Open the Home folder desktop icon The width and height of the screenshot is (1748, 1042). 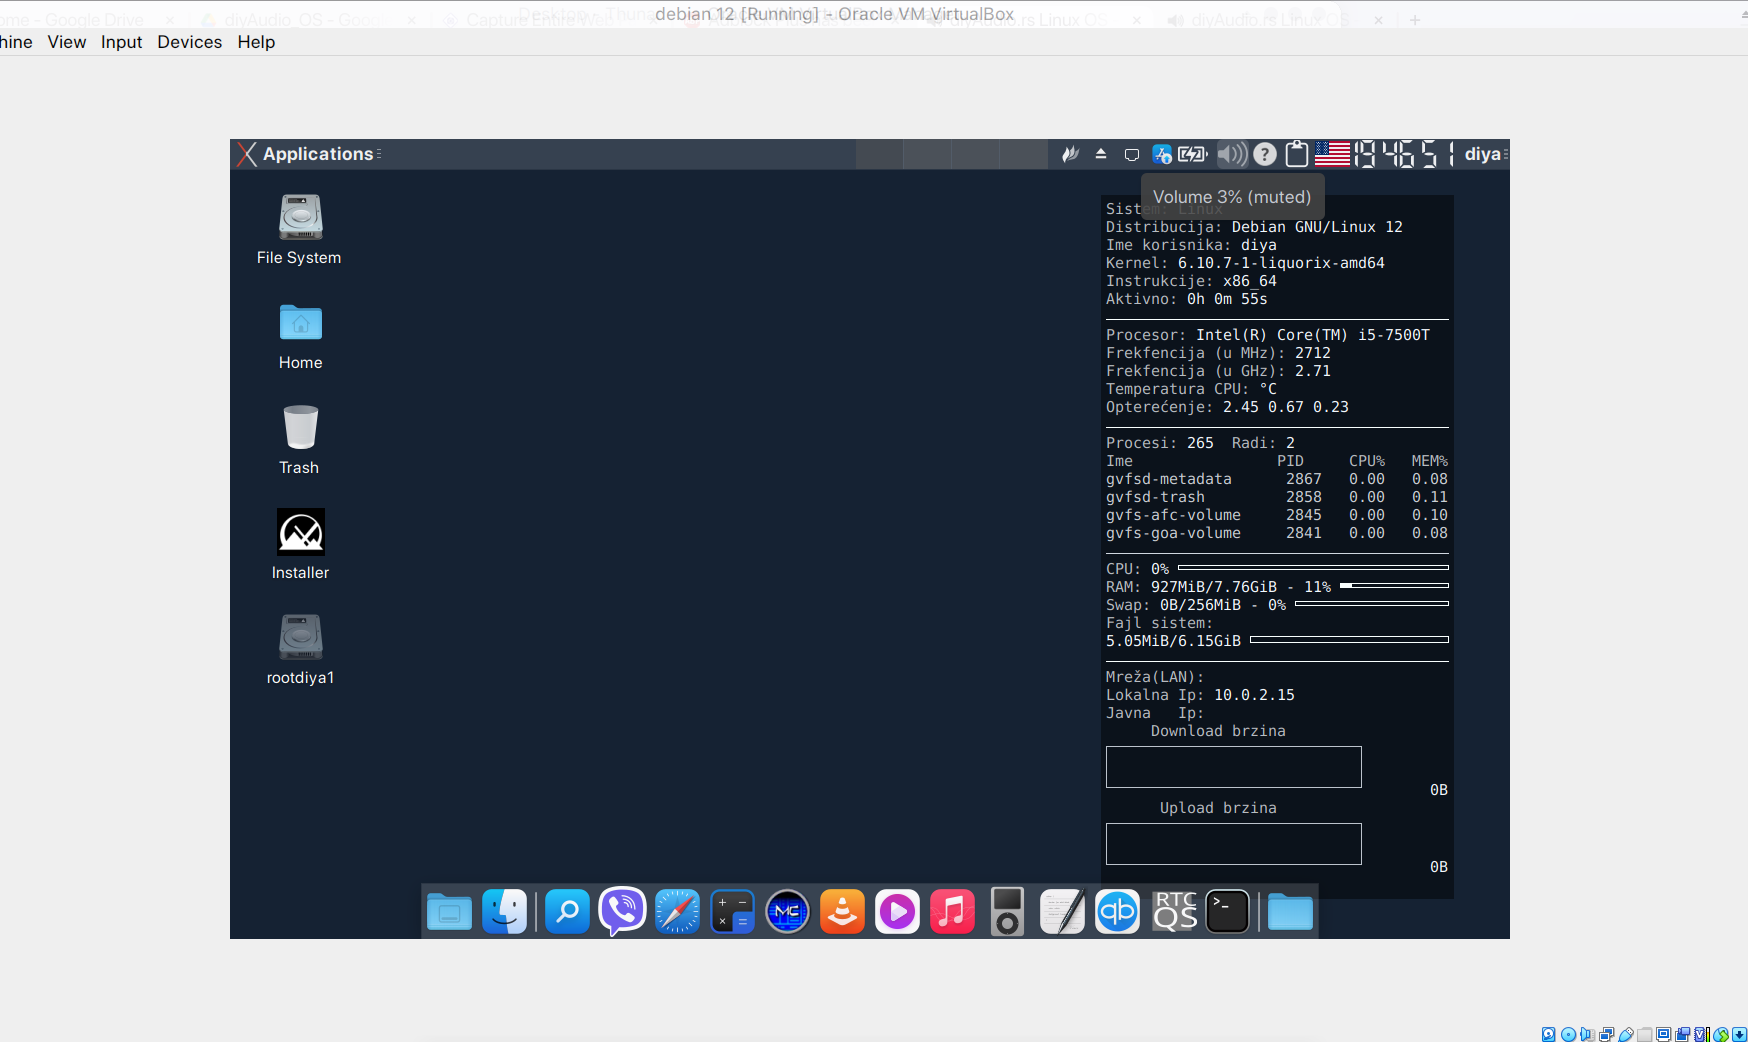click(x=300, y=336)
